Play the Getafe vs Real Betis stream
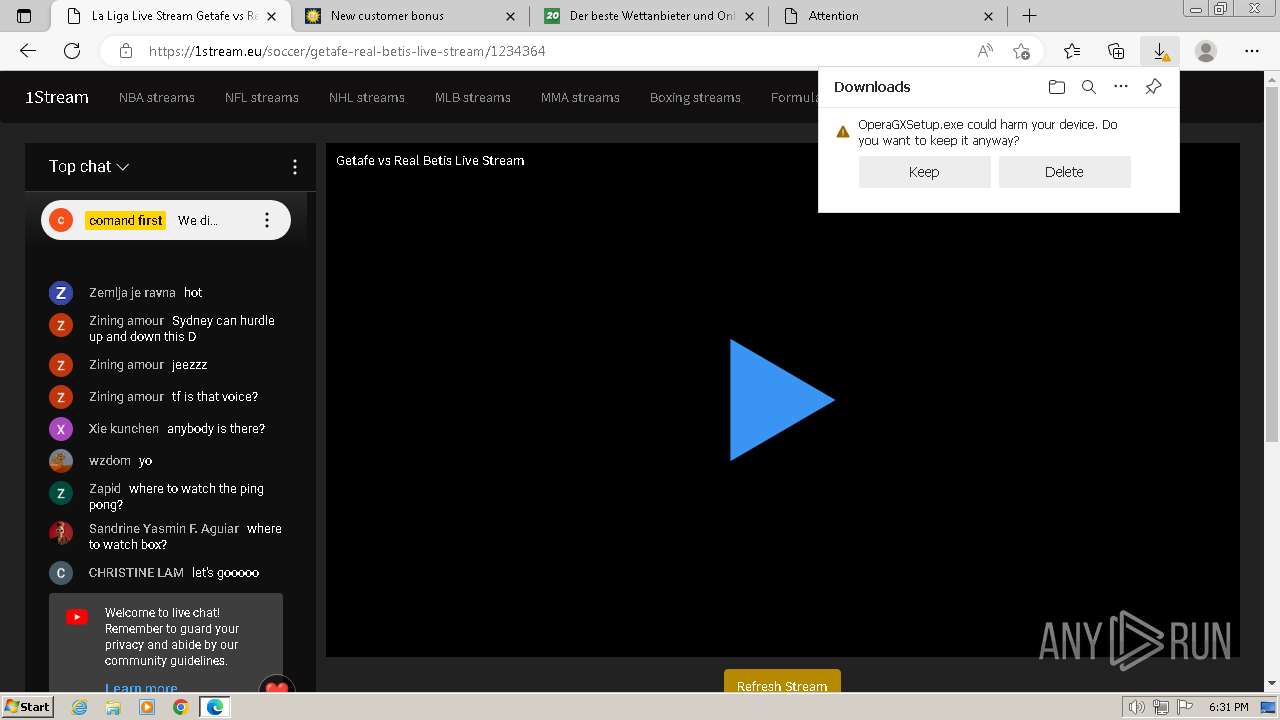The width and height of the screenshot is (1280, 720). pos(782,400)
